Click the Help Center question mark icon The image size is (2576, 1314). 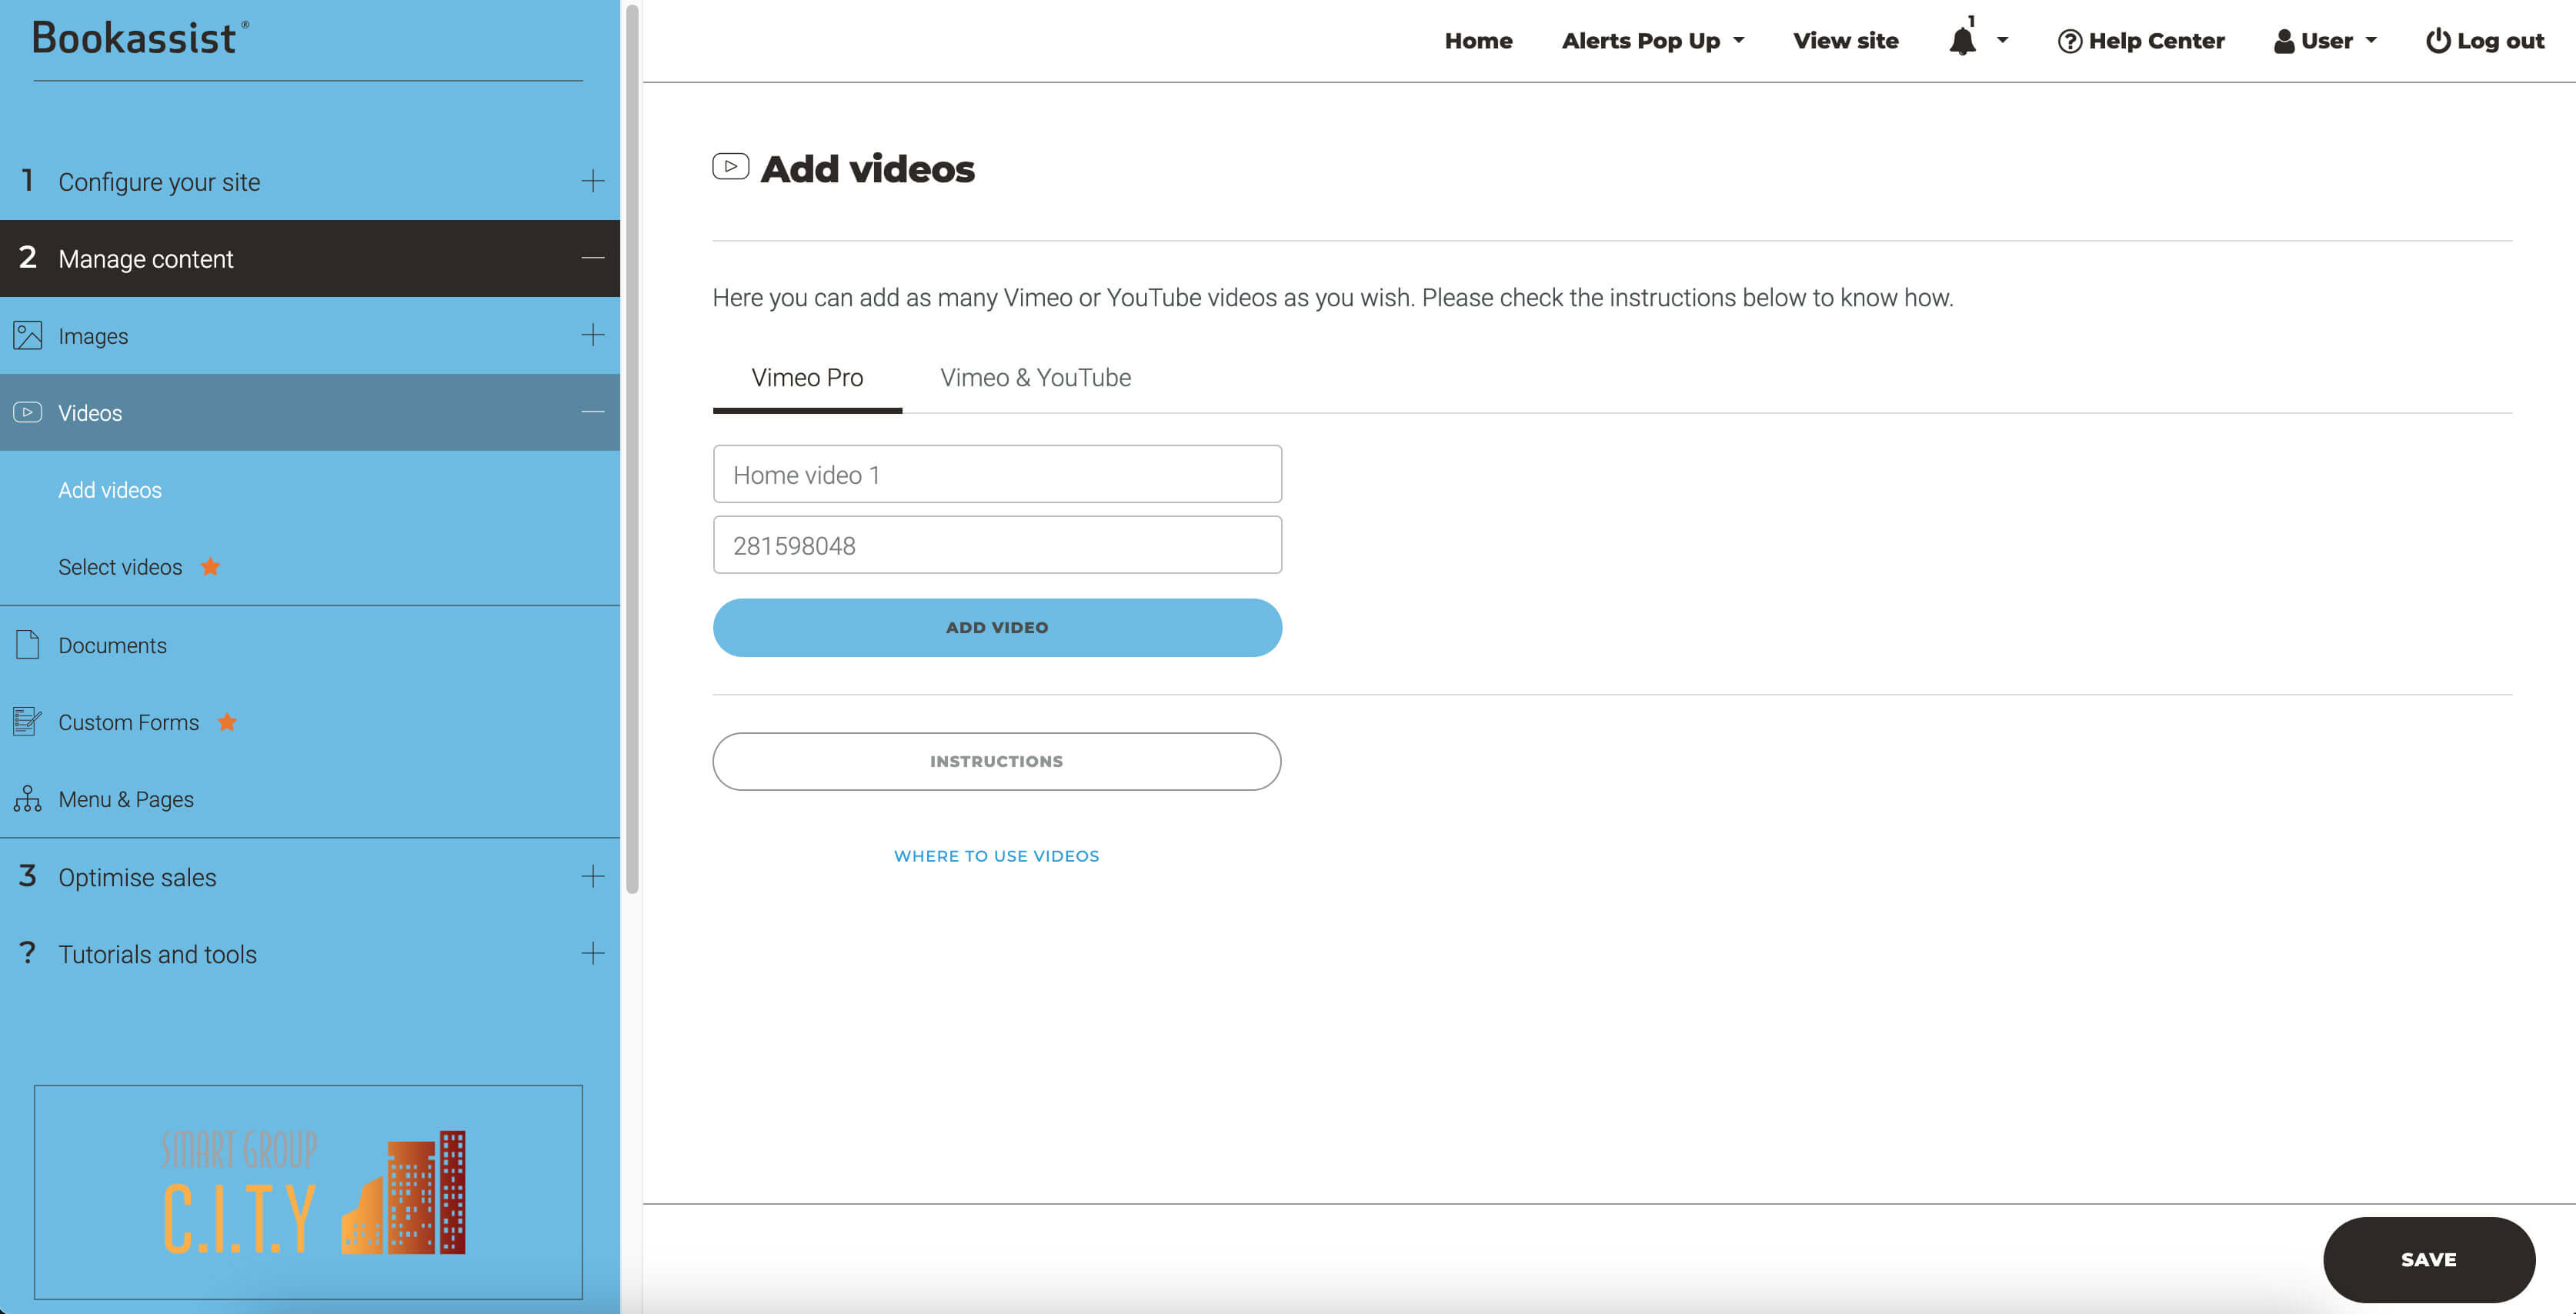coord(2069,41)
